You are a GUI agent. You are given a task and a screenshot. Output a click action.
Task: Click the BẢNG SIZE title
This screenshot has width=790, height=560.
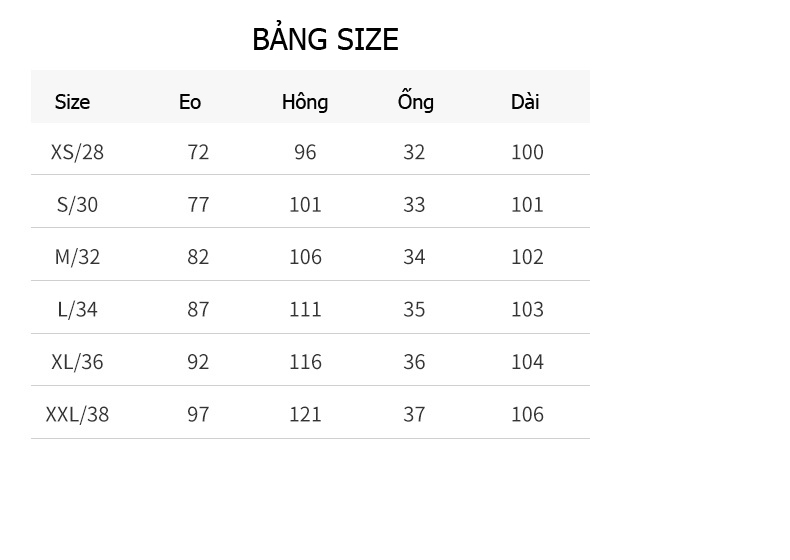click(x=325, y=38)
